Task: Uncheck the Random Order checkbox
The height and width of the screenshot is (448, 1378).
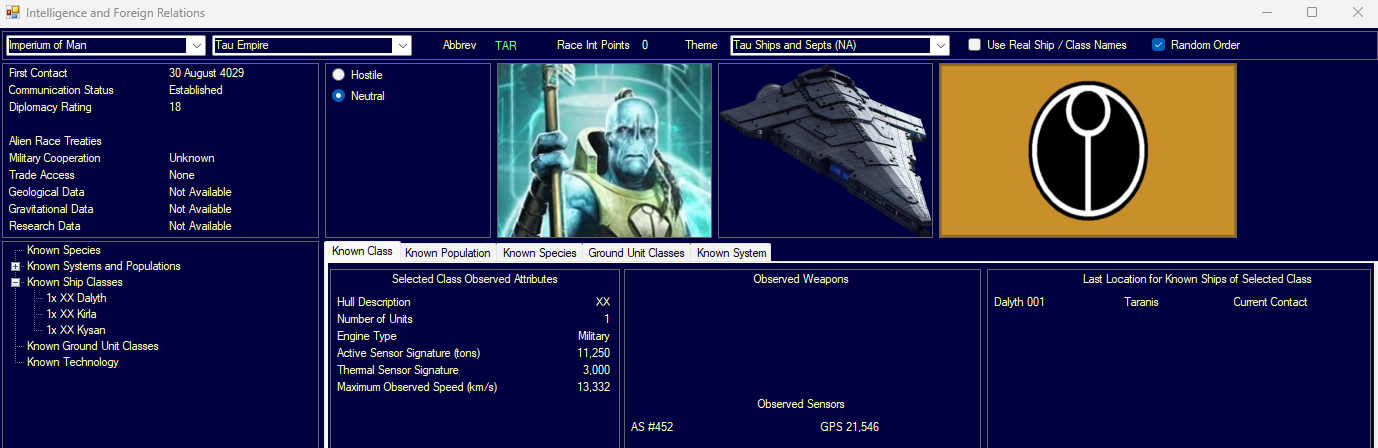Action: point(1158,45)
